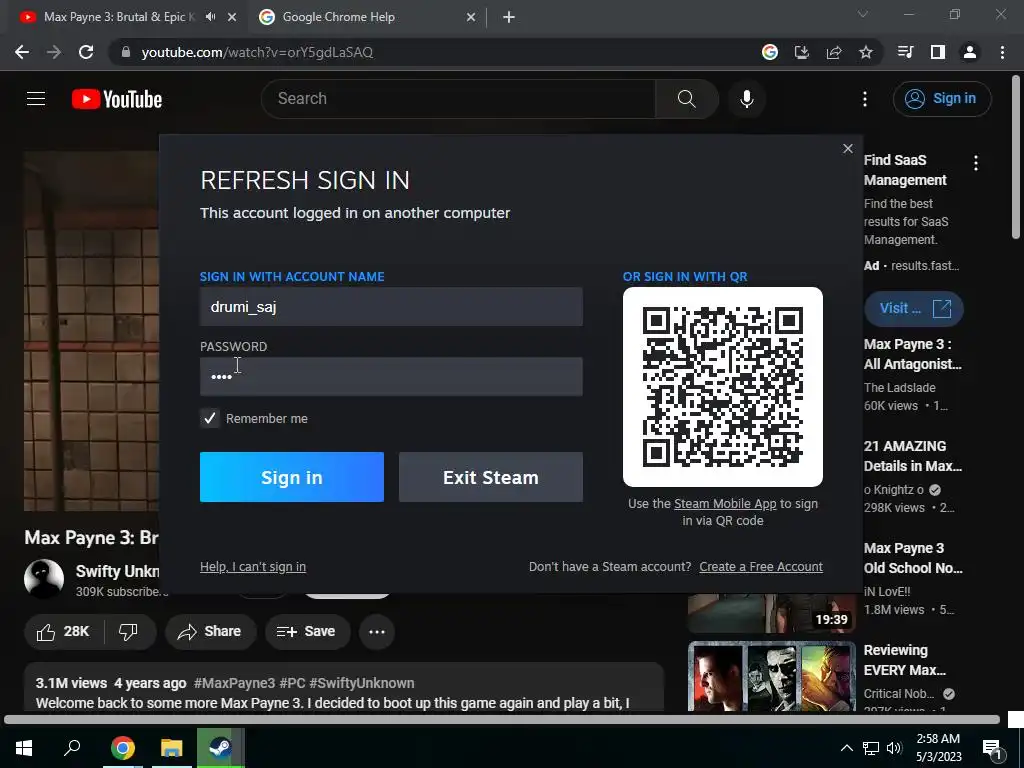This screenshot has width=1024, height=768.
Task: Open the 2:58 AM taskbar clock
Action: 938,748
